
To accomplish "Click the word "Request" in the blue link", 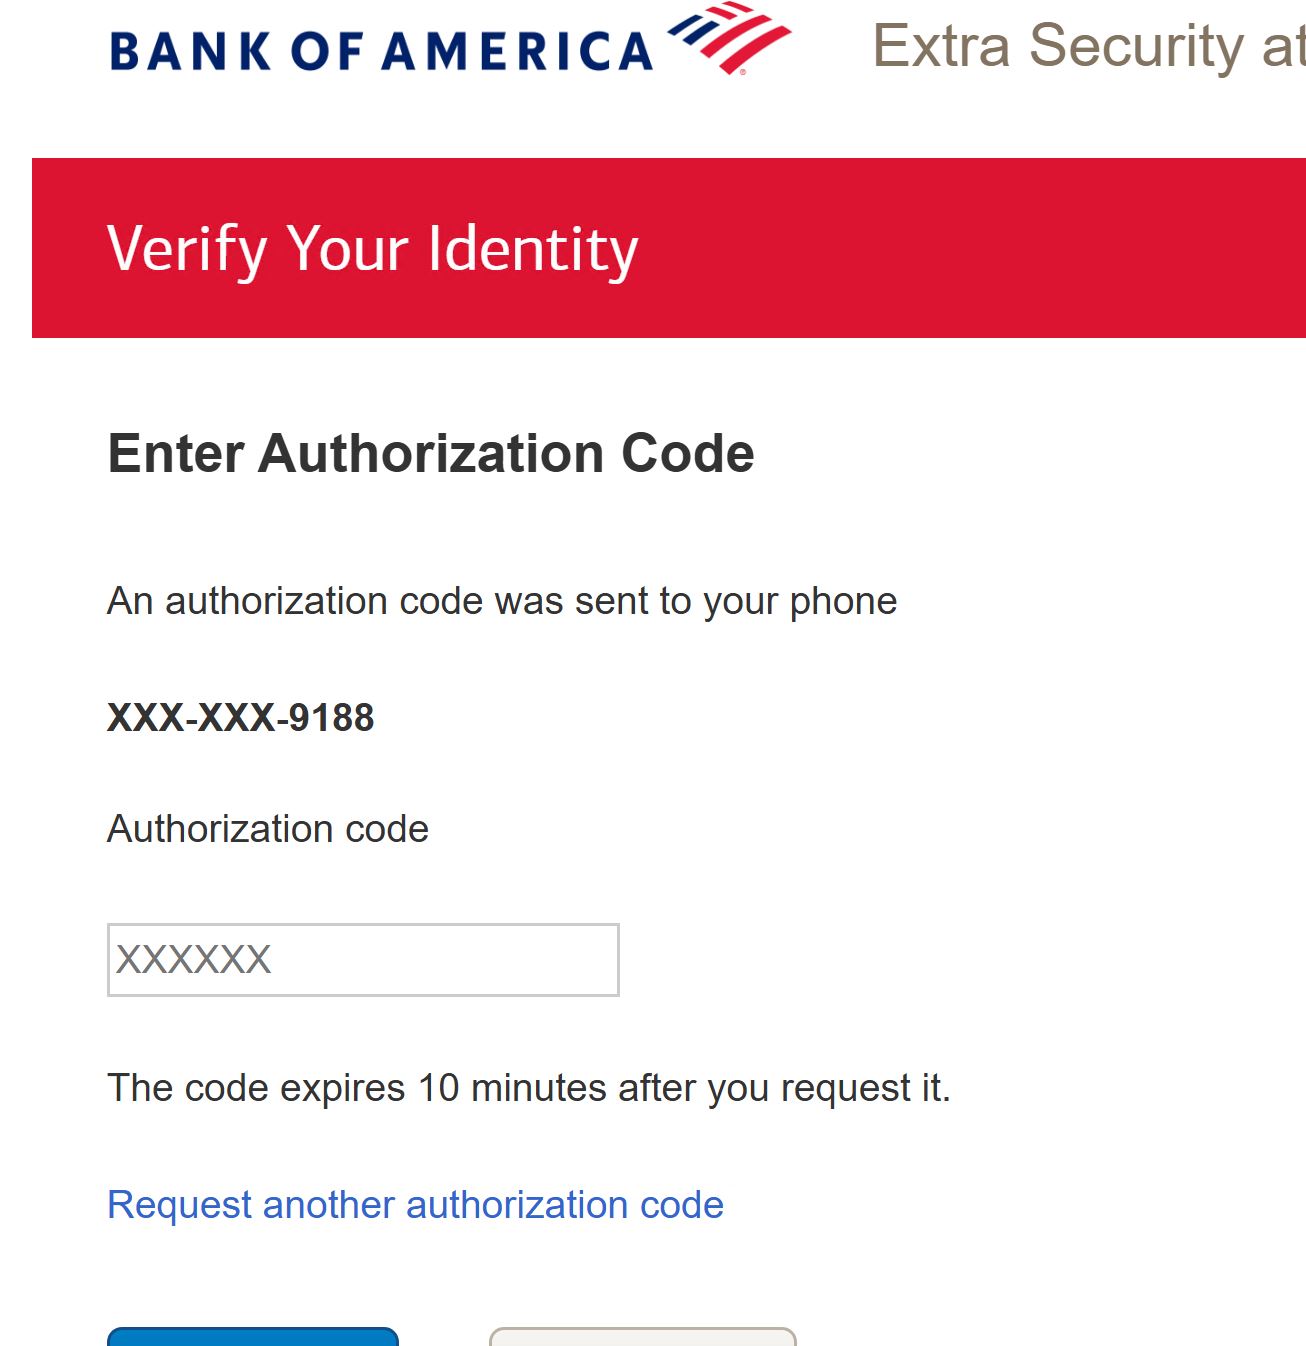I will tap(179, 1205).
